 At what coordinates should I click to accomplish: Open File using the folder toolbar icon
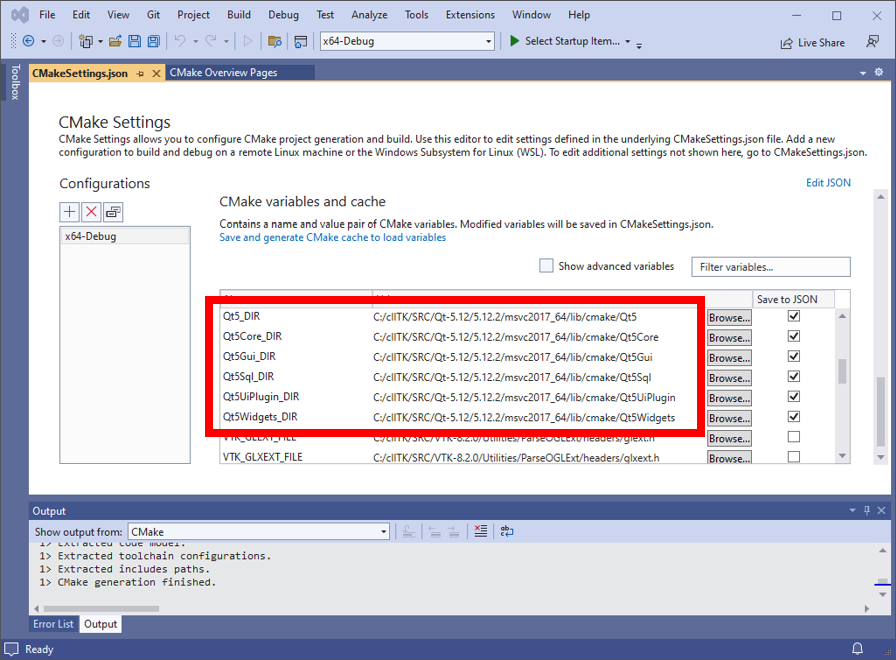(115, 41)
